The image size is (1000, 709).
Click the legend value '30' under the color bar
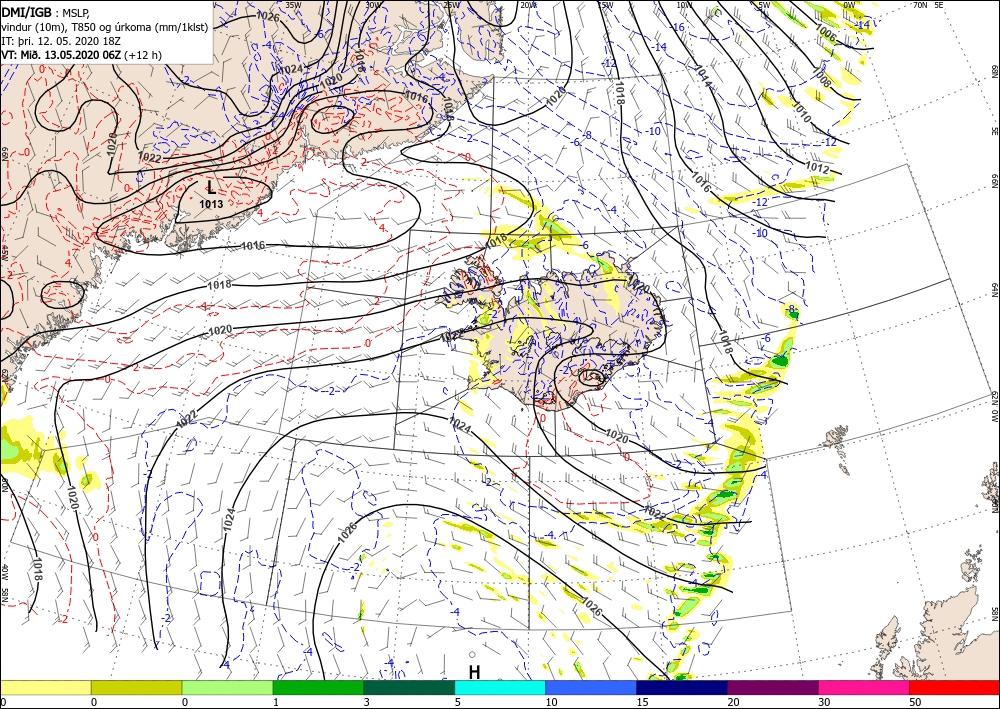pos(824,702)
